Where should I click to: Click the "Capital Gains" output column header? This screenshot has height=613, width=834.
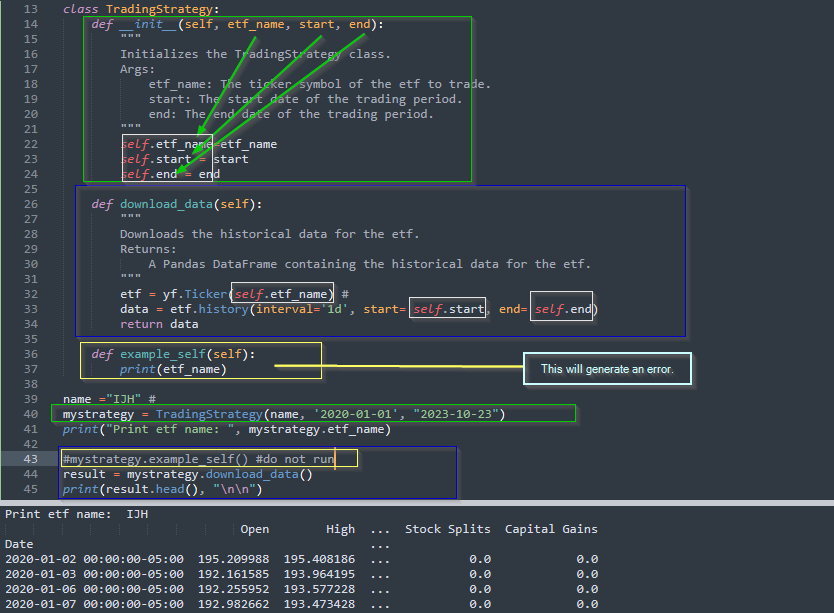(x=551, y=529)
